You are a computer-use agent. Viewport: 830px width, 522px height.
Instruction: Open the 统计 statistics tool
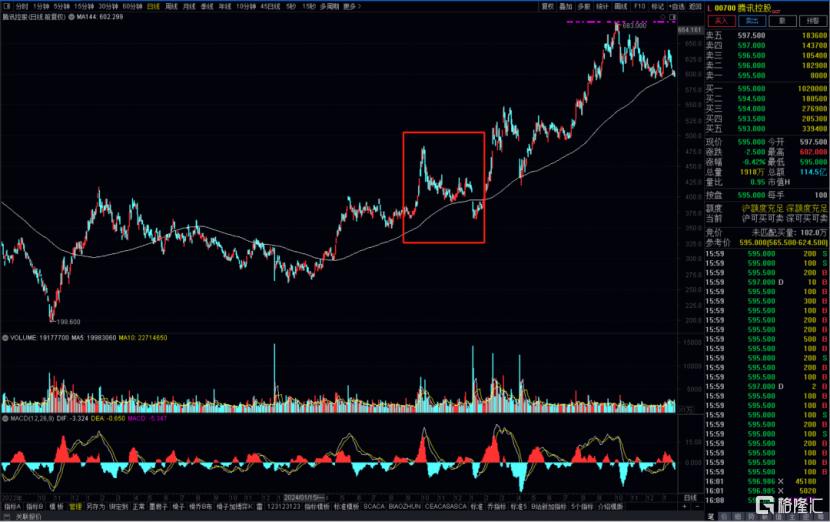point(602,6)
